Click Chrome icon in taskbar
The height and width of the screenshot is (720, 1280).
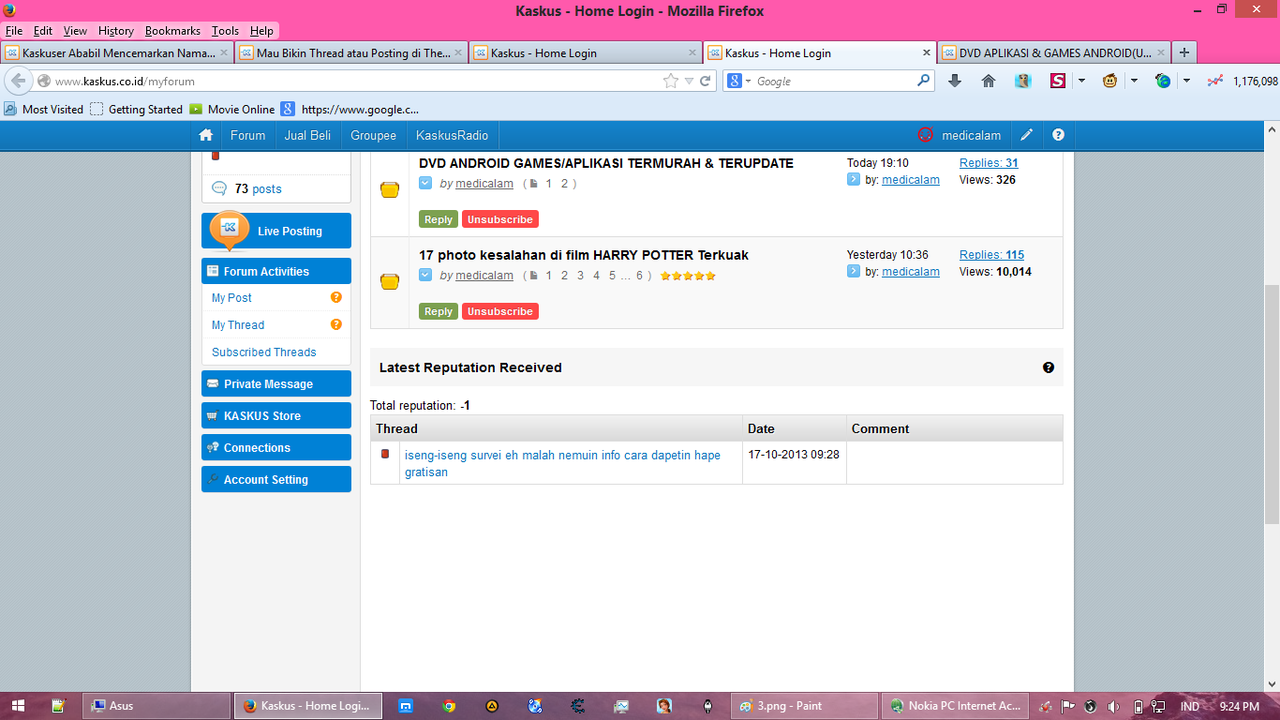(x=449, y=706)
